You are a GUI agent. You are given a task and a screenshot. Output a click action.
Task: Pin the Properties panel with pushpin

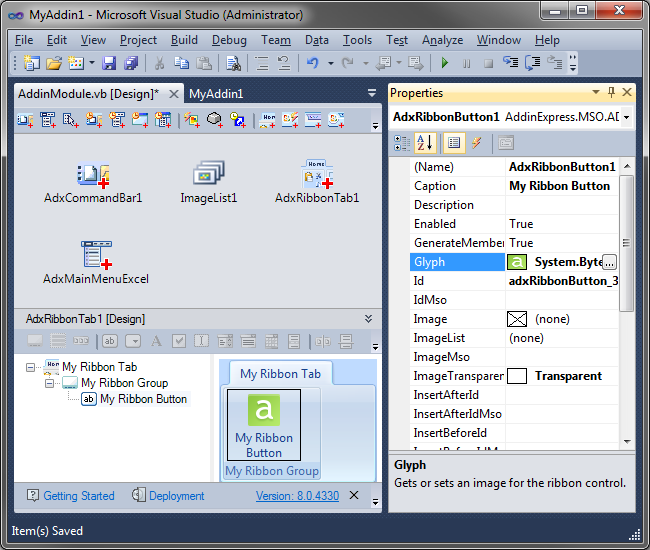tap(611, 92)
